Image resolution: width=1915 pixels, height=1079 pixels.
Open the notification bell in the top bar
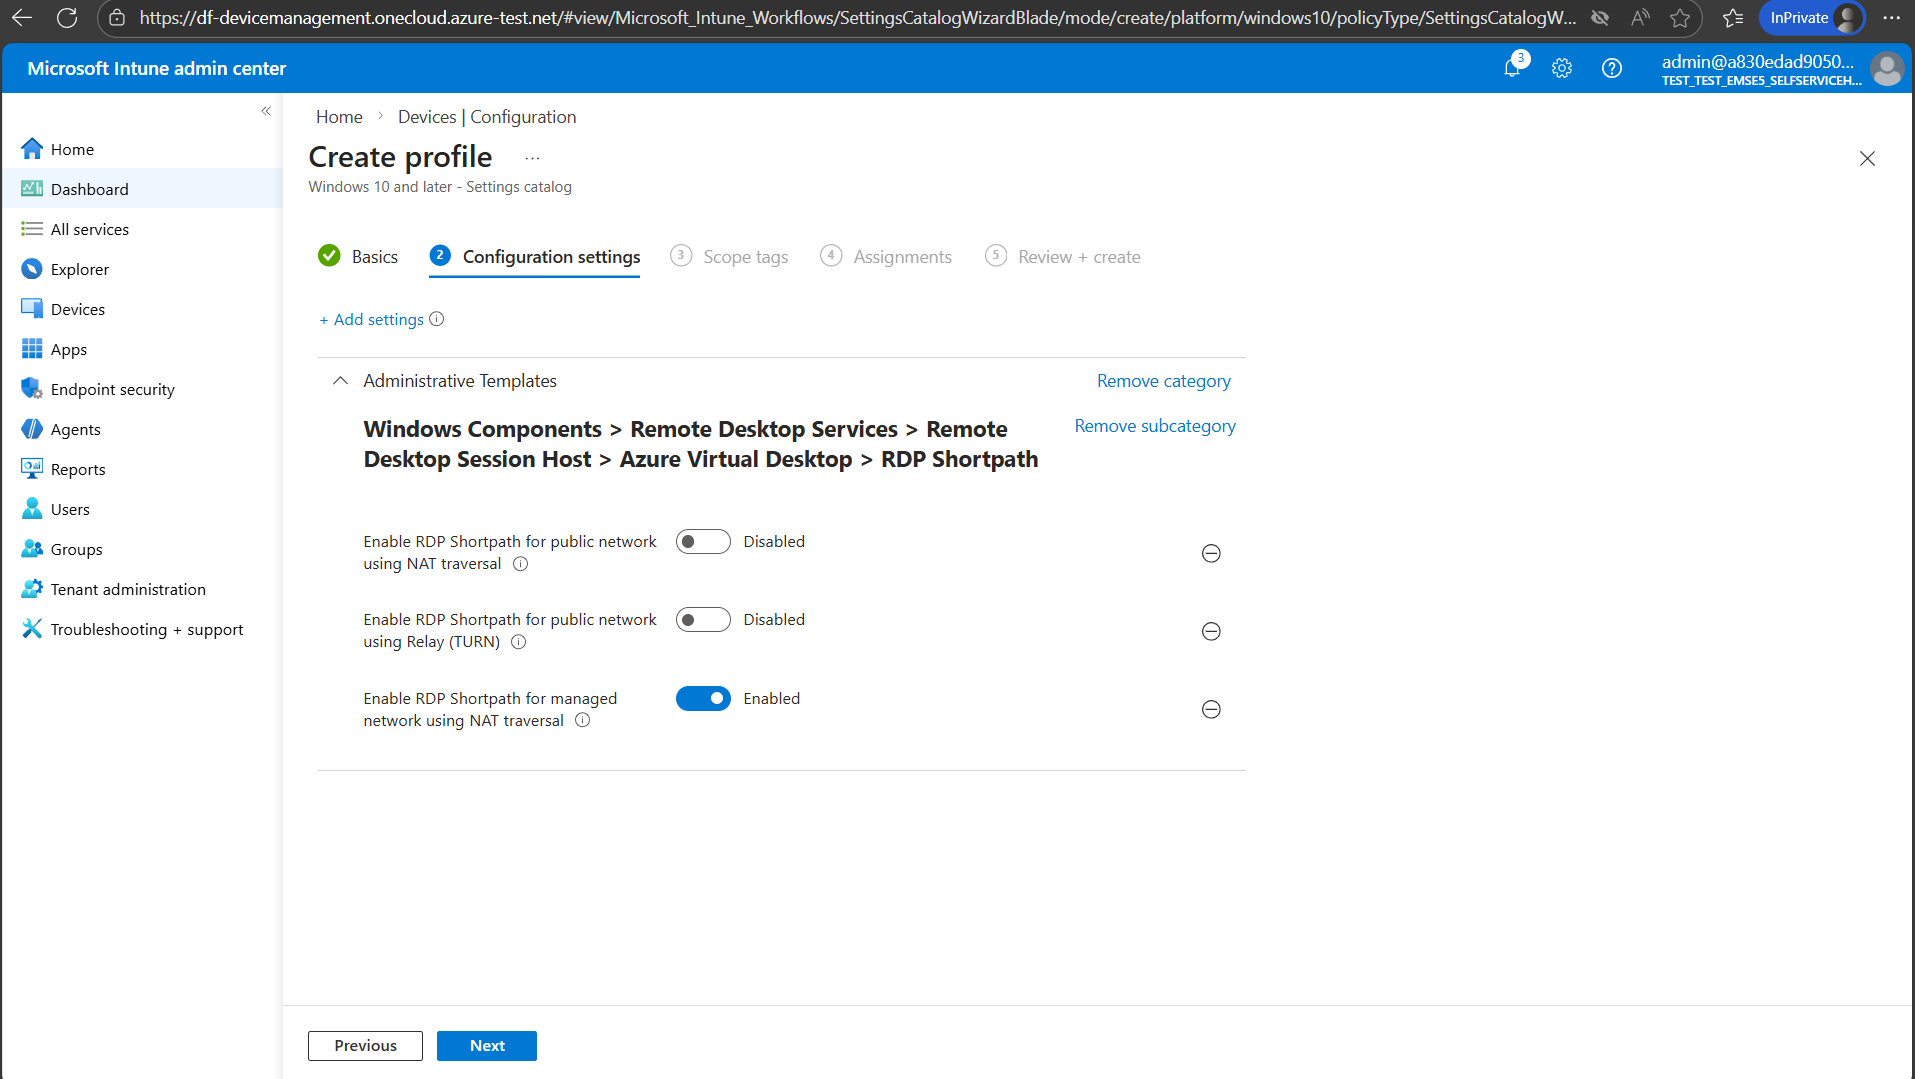[1512, 67]
